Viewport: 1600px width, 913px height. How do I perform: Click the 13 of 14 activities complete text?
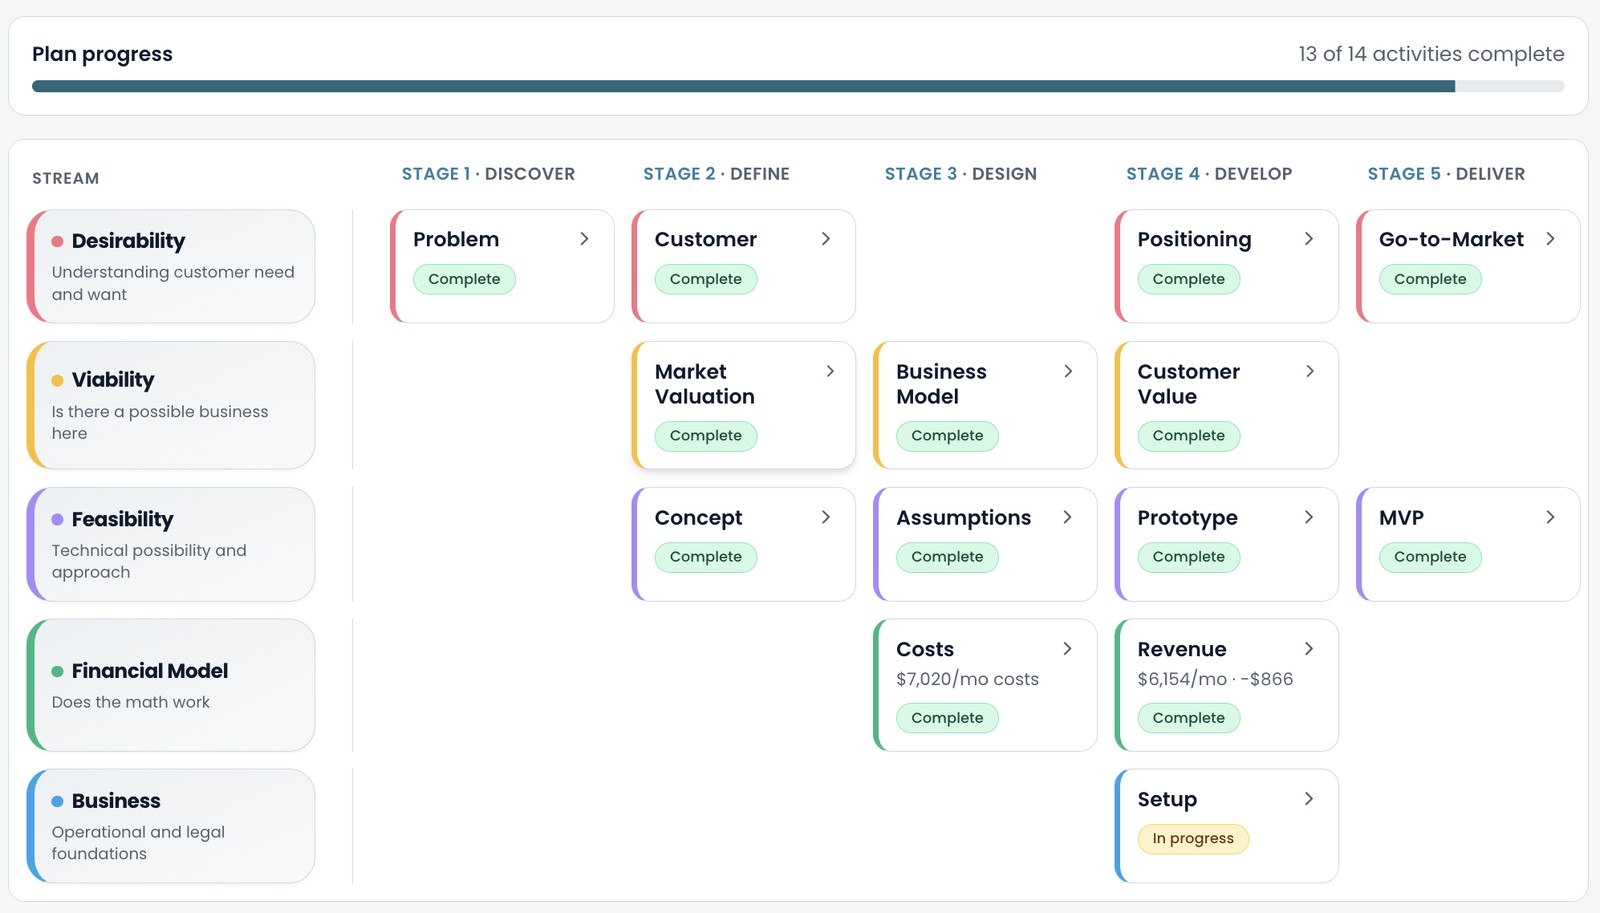tap(1431, 54)
